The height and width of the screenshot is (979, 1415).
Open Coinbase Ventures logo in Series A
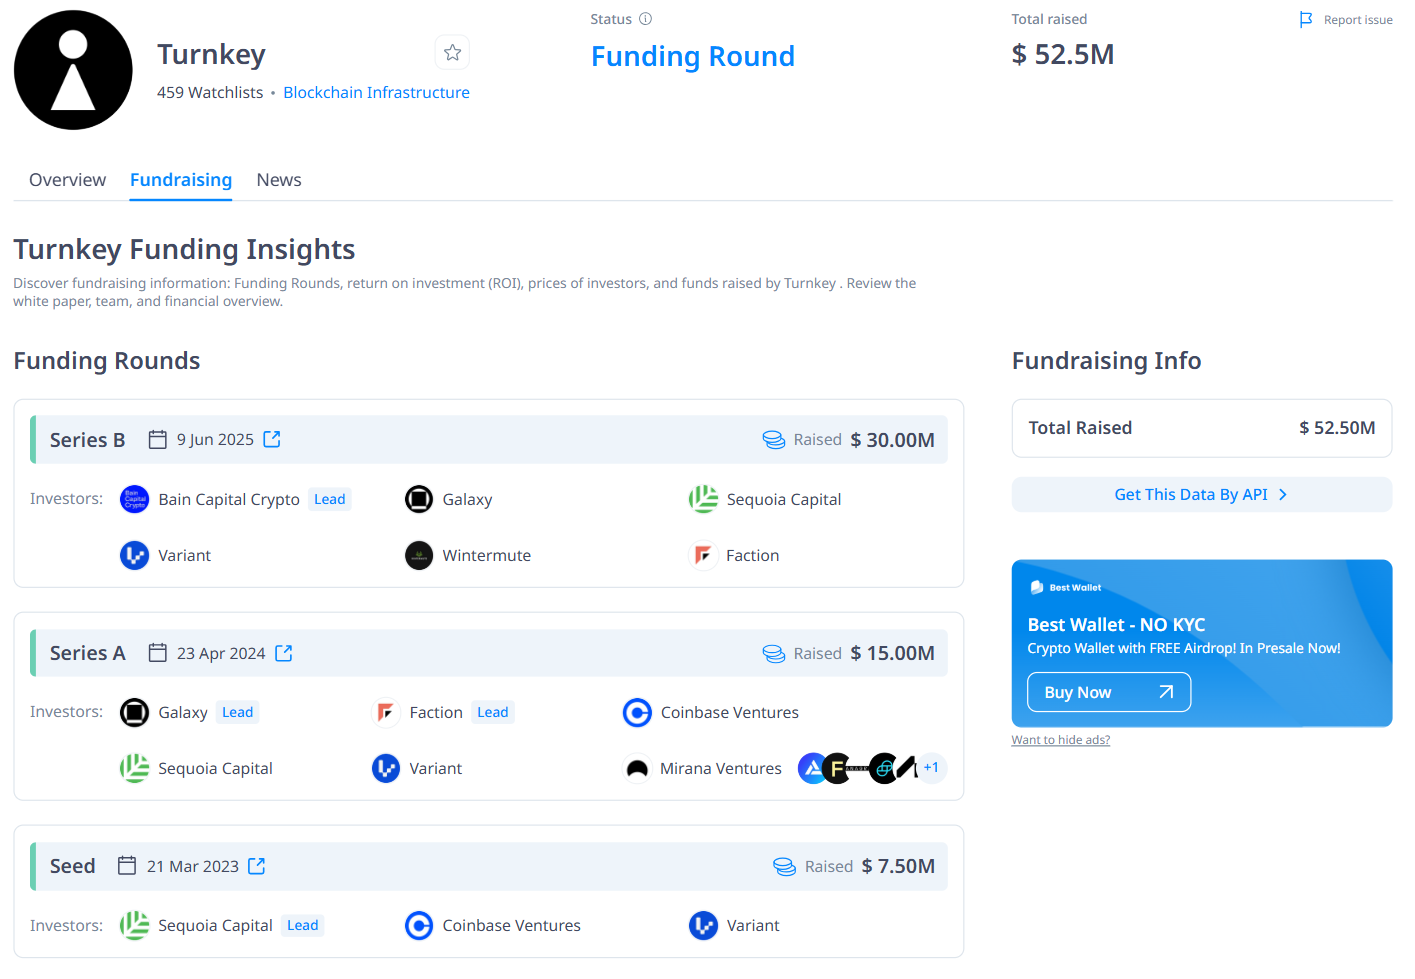[x=637, y=712]
